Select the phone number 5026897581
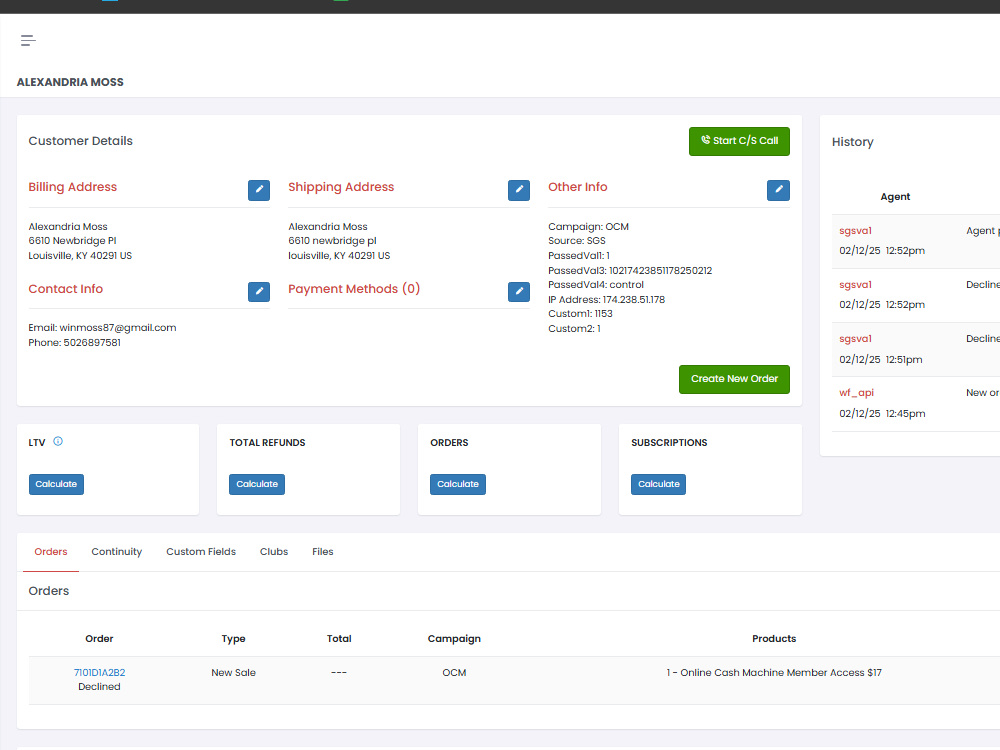 coord(92,342)
